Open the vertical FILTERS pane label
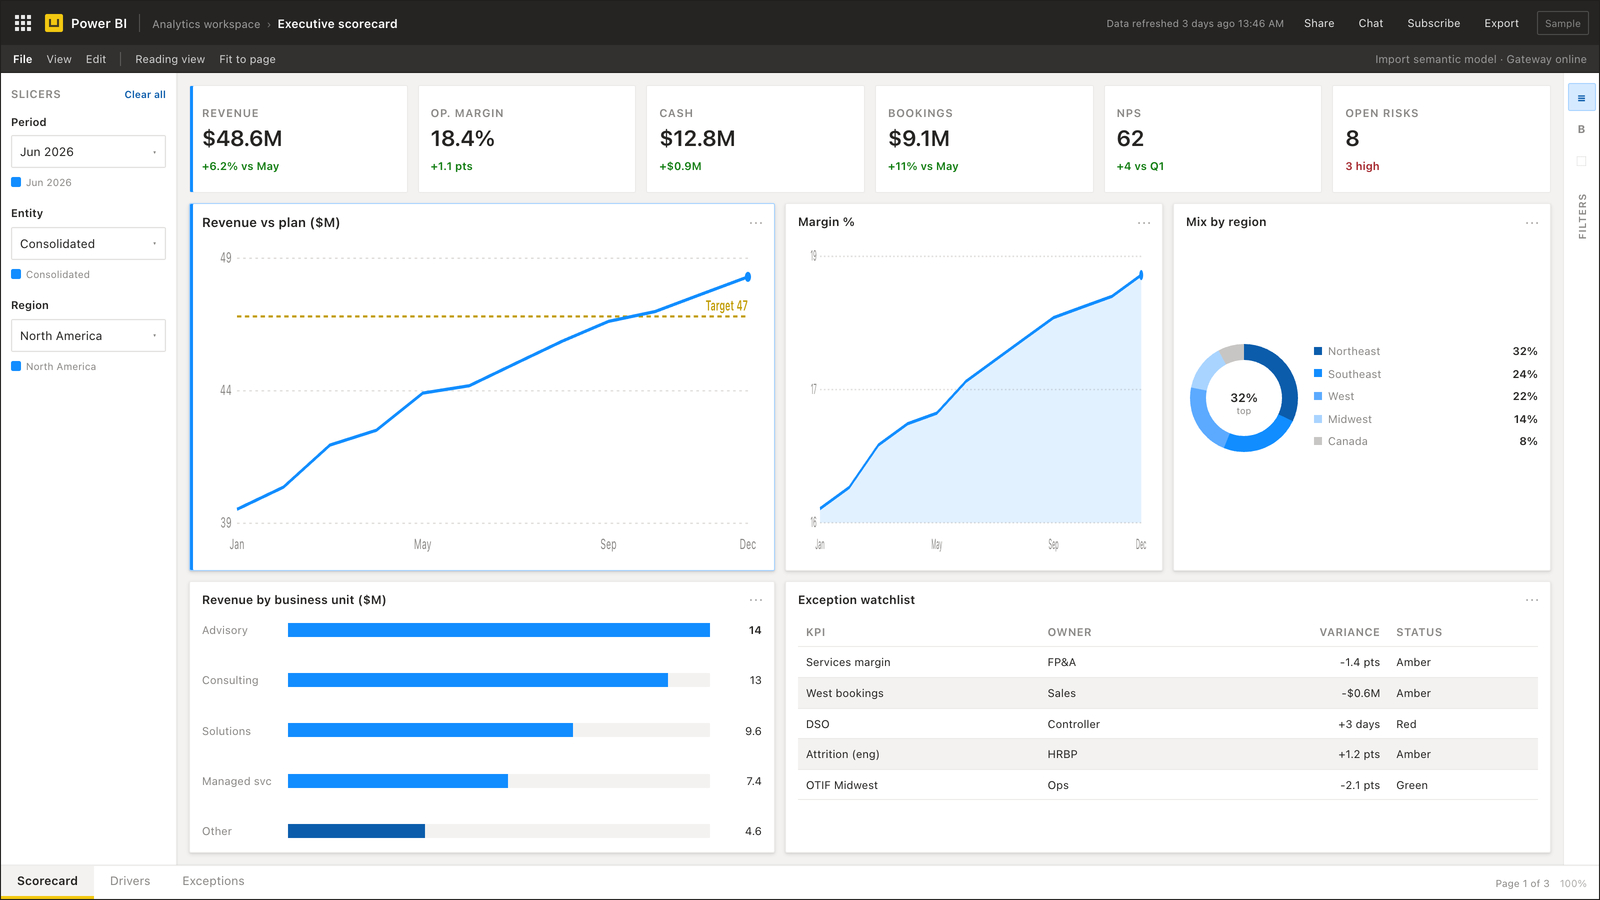The image size is (1600, 900). click(x=1582, y=216)
